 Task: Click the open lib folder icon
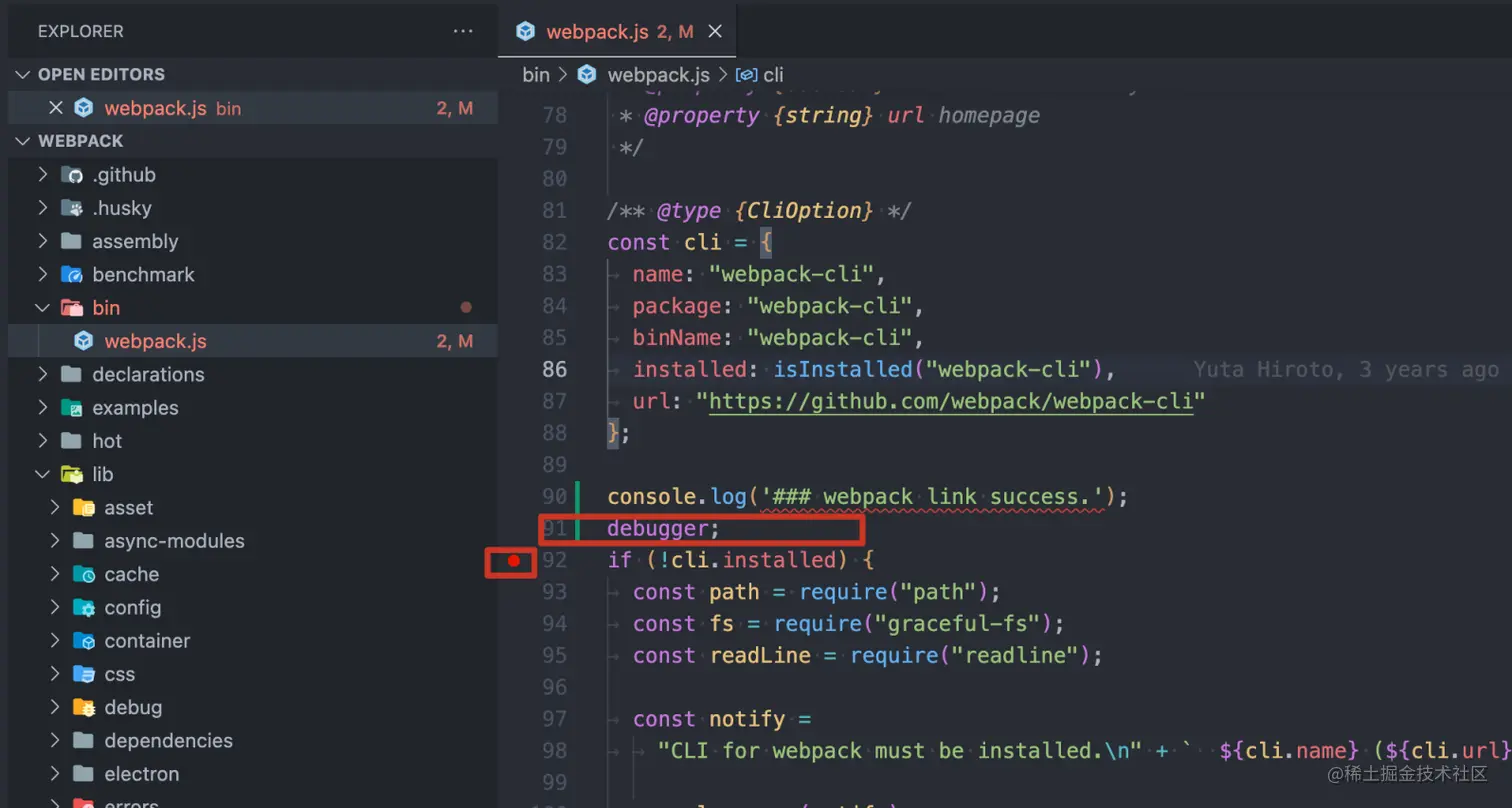71,474
